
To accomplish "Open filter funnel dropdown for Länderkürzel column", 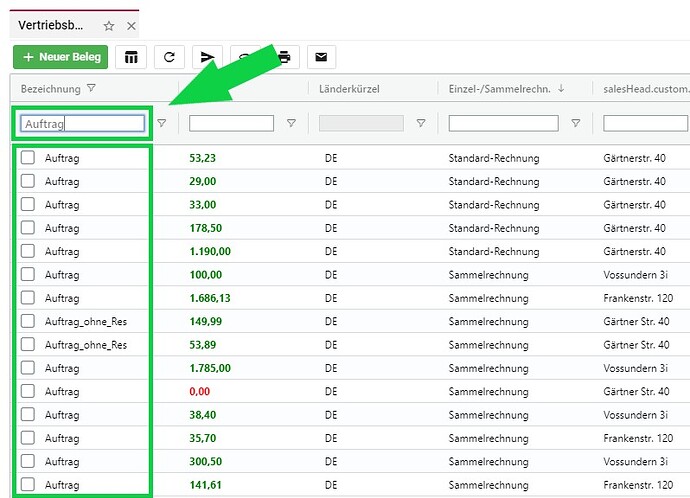I will [x=420, y=123].
